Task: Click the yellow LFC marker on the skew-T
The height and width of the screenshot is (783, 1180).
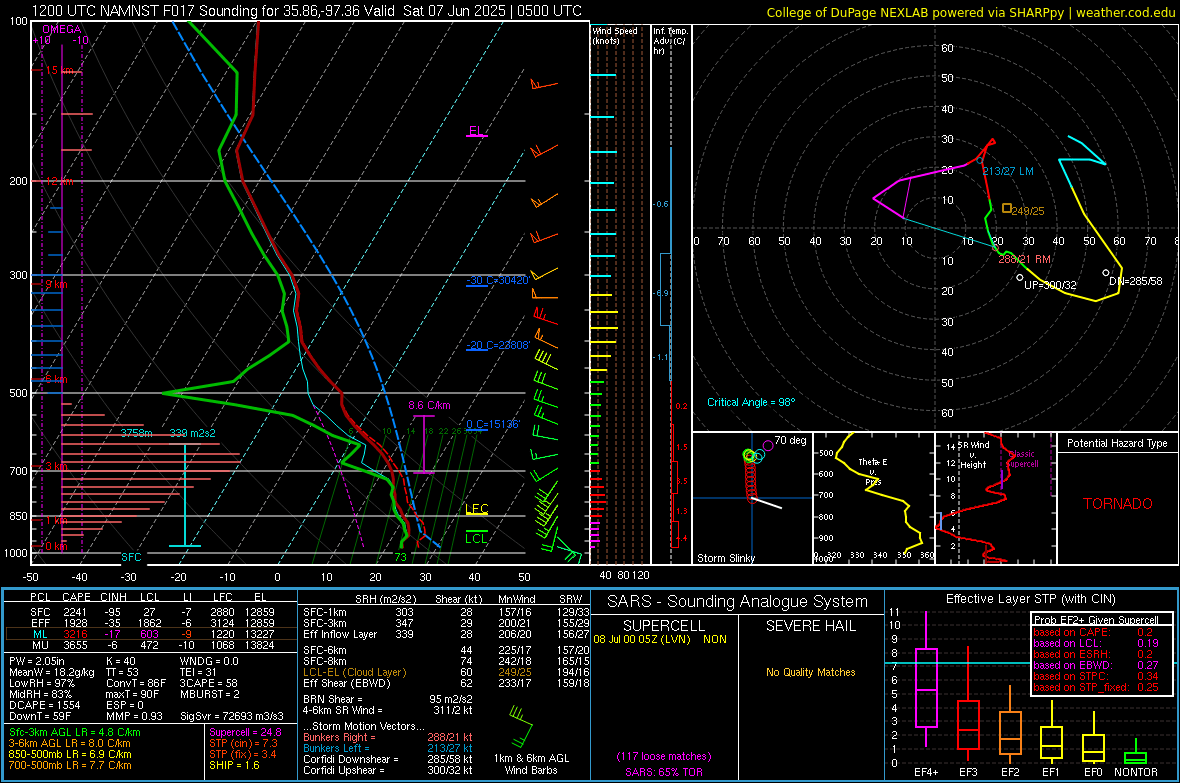Action: pos(476,509)
